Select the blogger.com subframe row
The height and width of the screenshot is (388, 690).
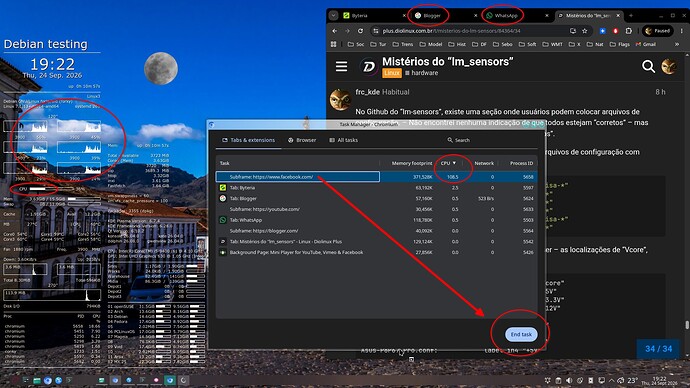[x=377, y=231]
